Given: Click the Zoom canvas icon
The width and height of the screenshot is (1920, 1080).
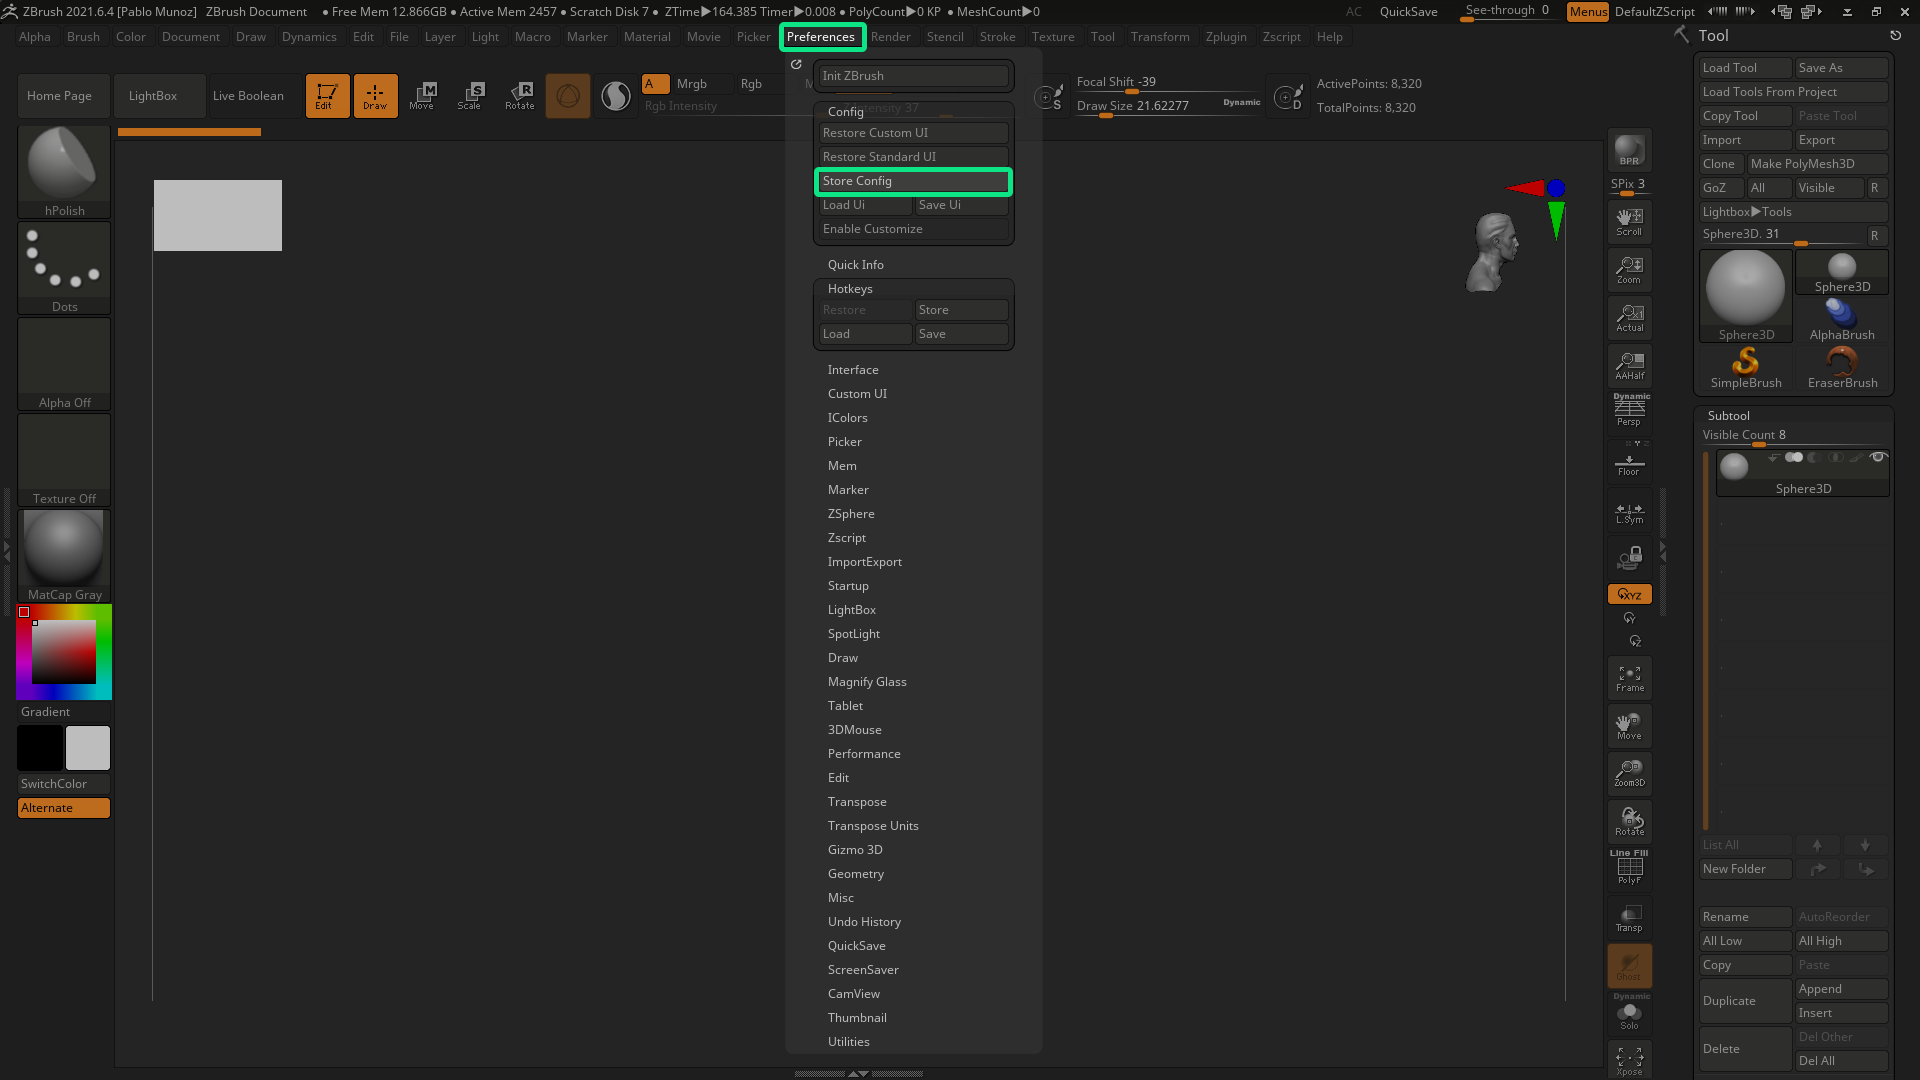Looking at the screenshot, I should [1629, 269].
